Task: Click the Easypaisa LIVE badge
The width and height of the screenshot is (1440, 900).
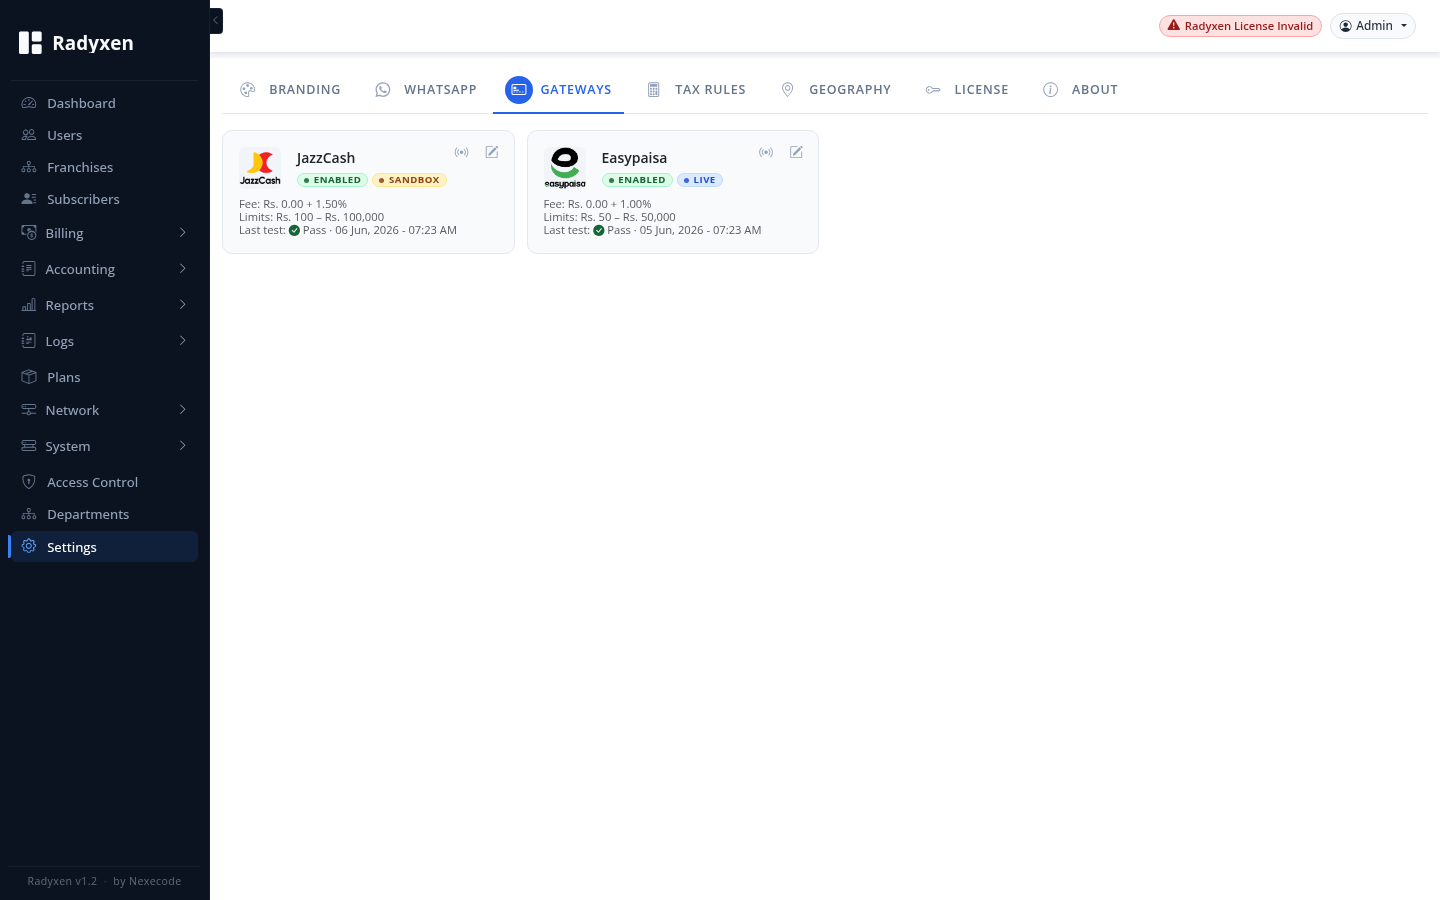Action: tap(700, 180)
